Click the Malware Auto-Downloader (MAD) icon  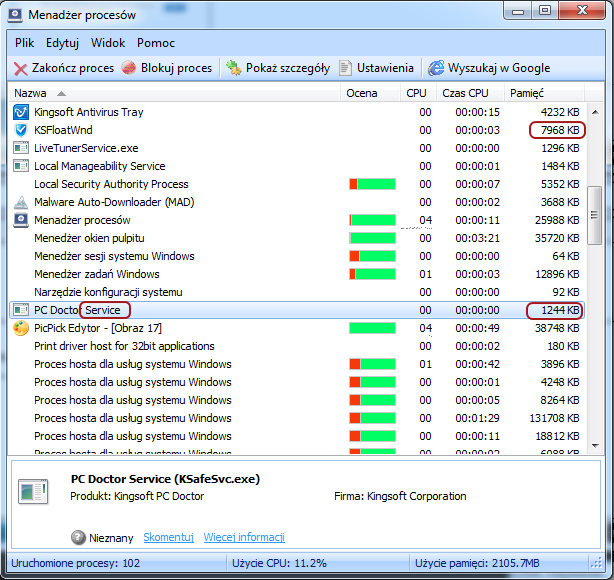click(x=21, y=202)
